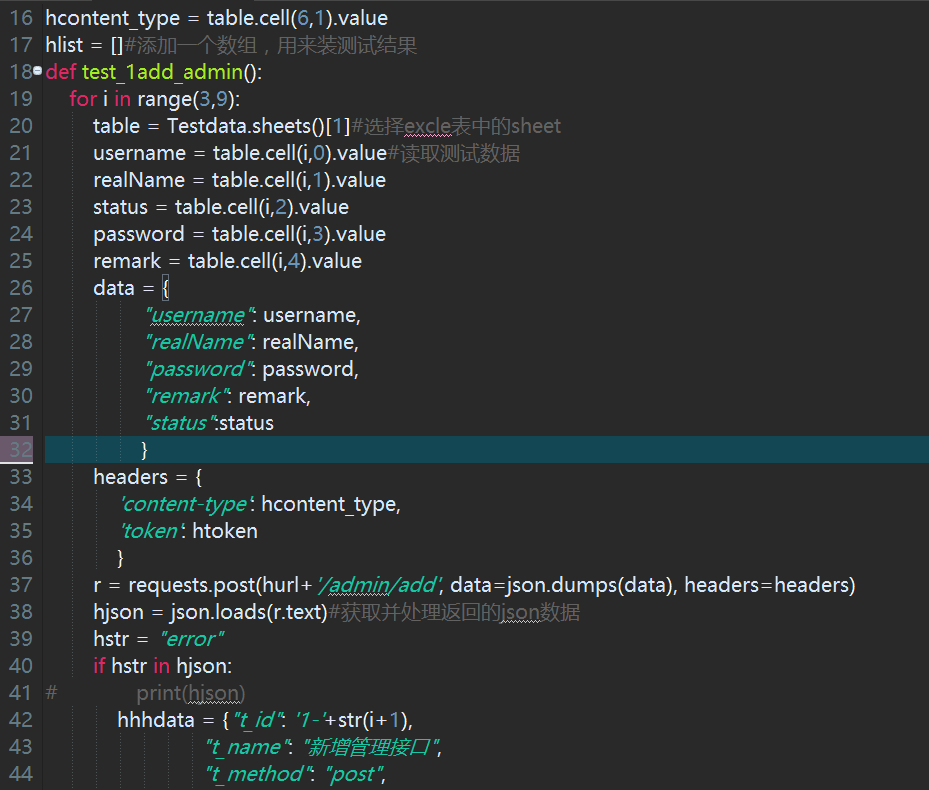929x790 pixels.
Task: Click the "t_method" key string
Action: coord(259,774)
